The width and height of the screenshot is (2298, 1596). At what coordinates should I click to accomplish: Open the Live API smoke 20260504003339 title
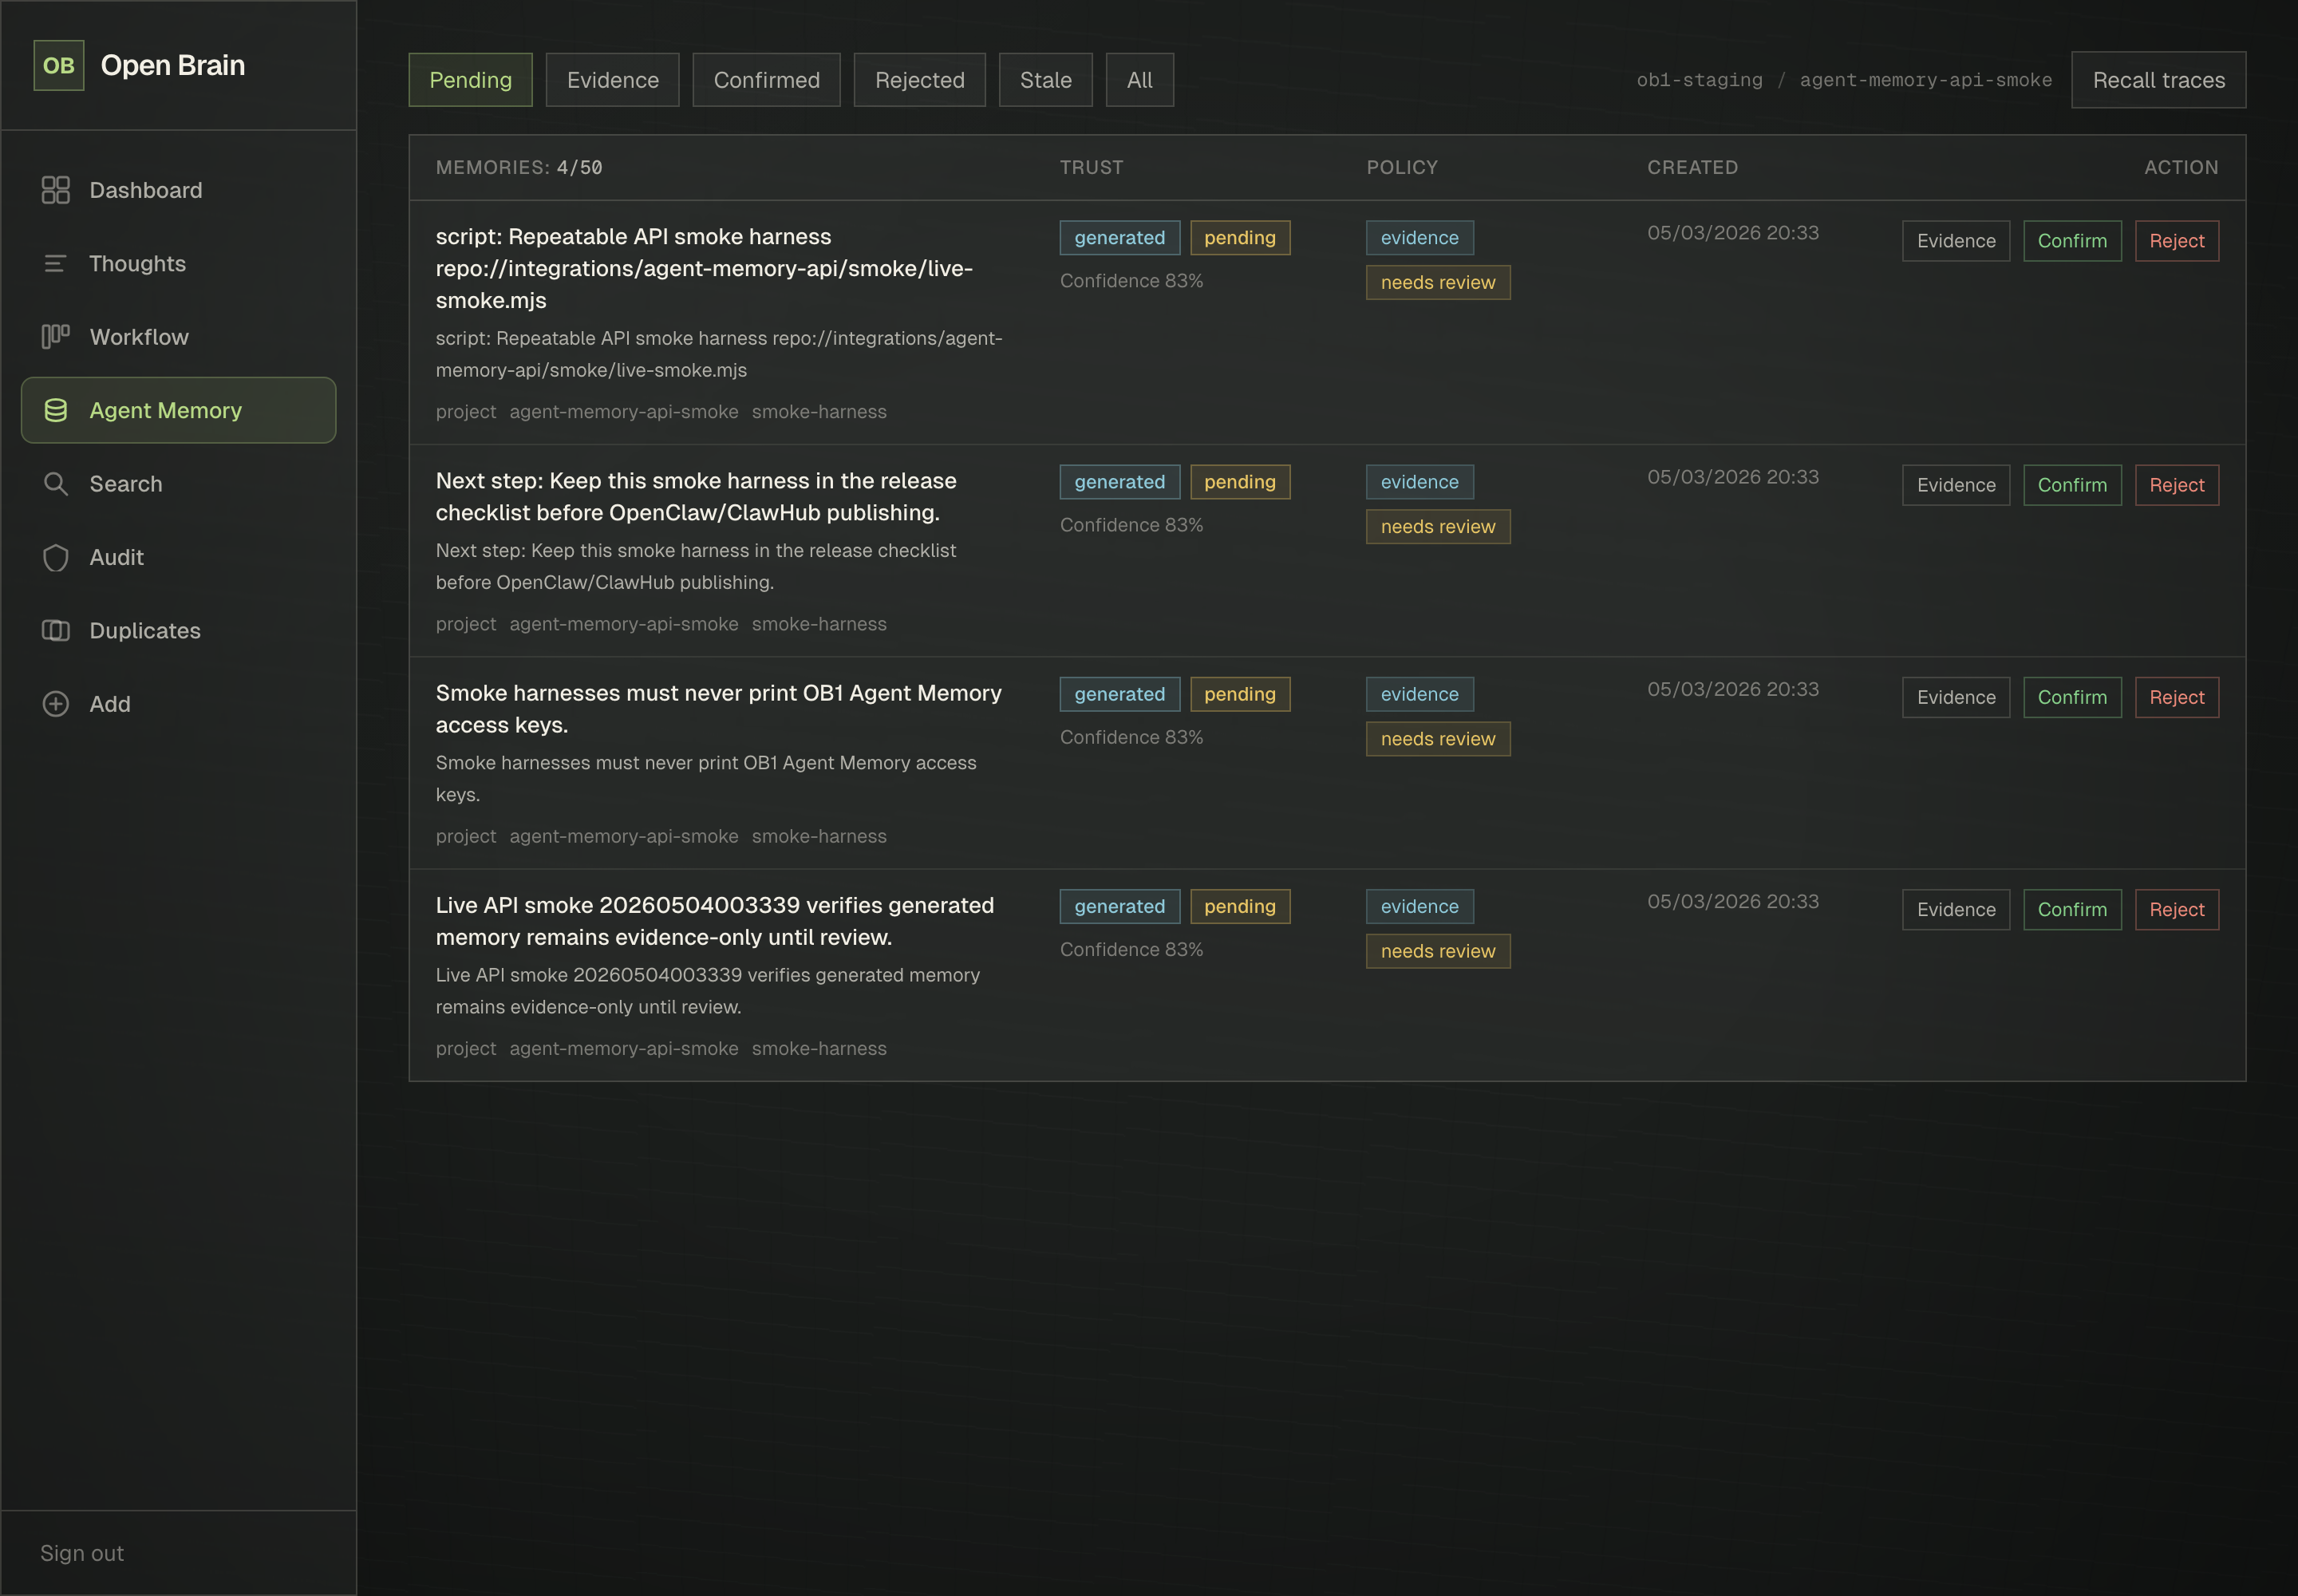click(x=715, y=920)
